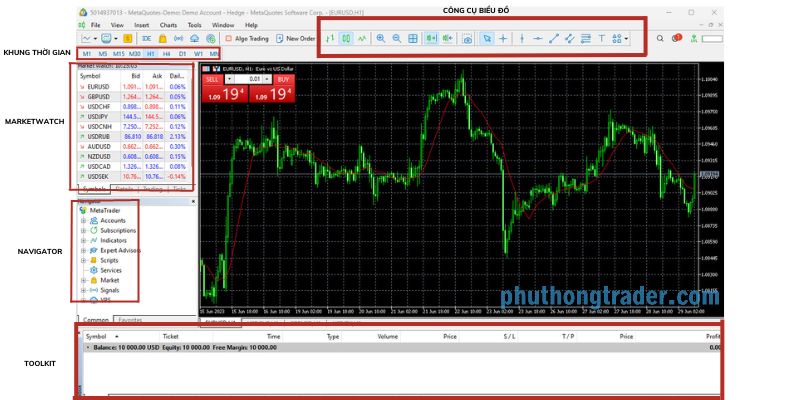
Task: Open notifications icon with red badge
Action: coord(677,38)
